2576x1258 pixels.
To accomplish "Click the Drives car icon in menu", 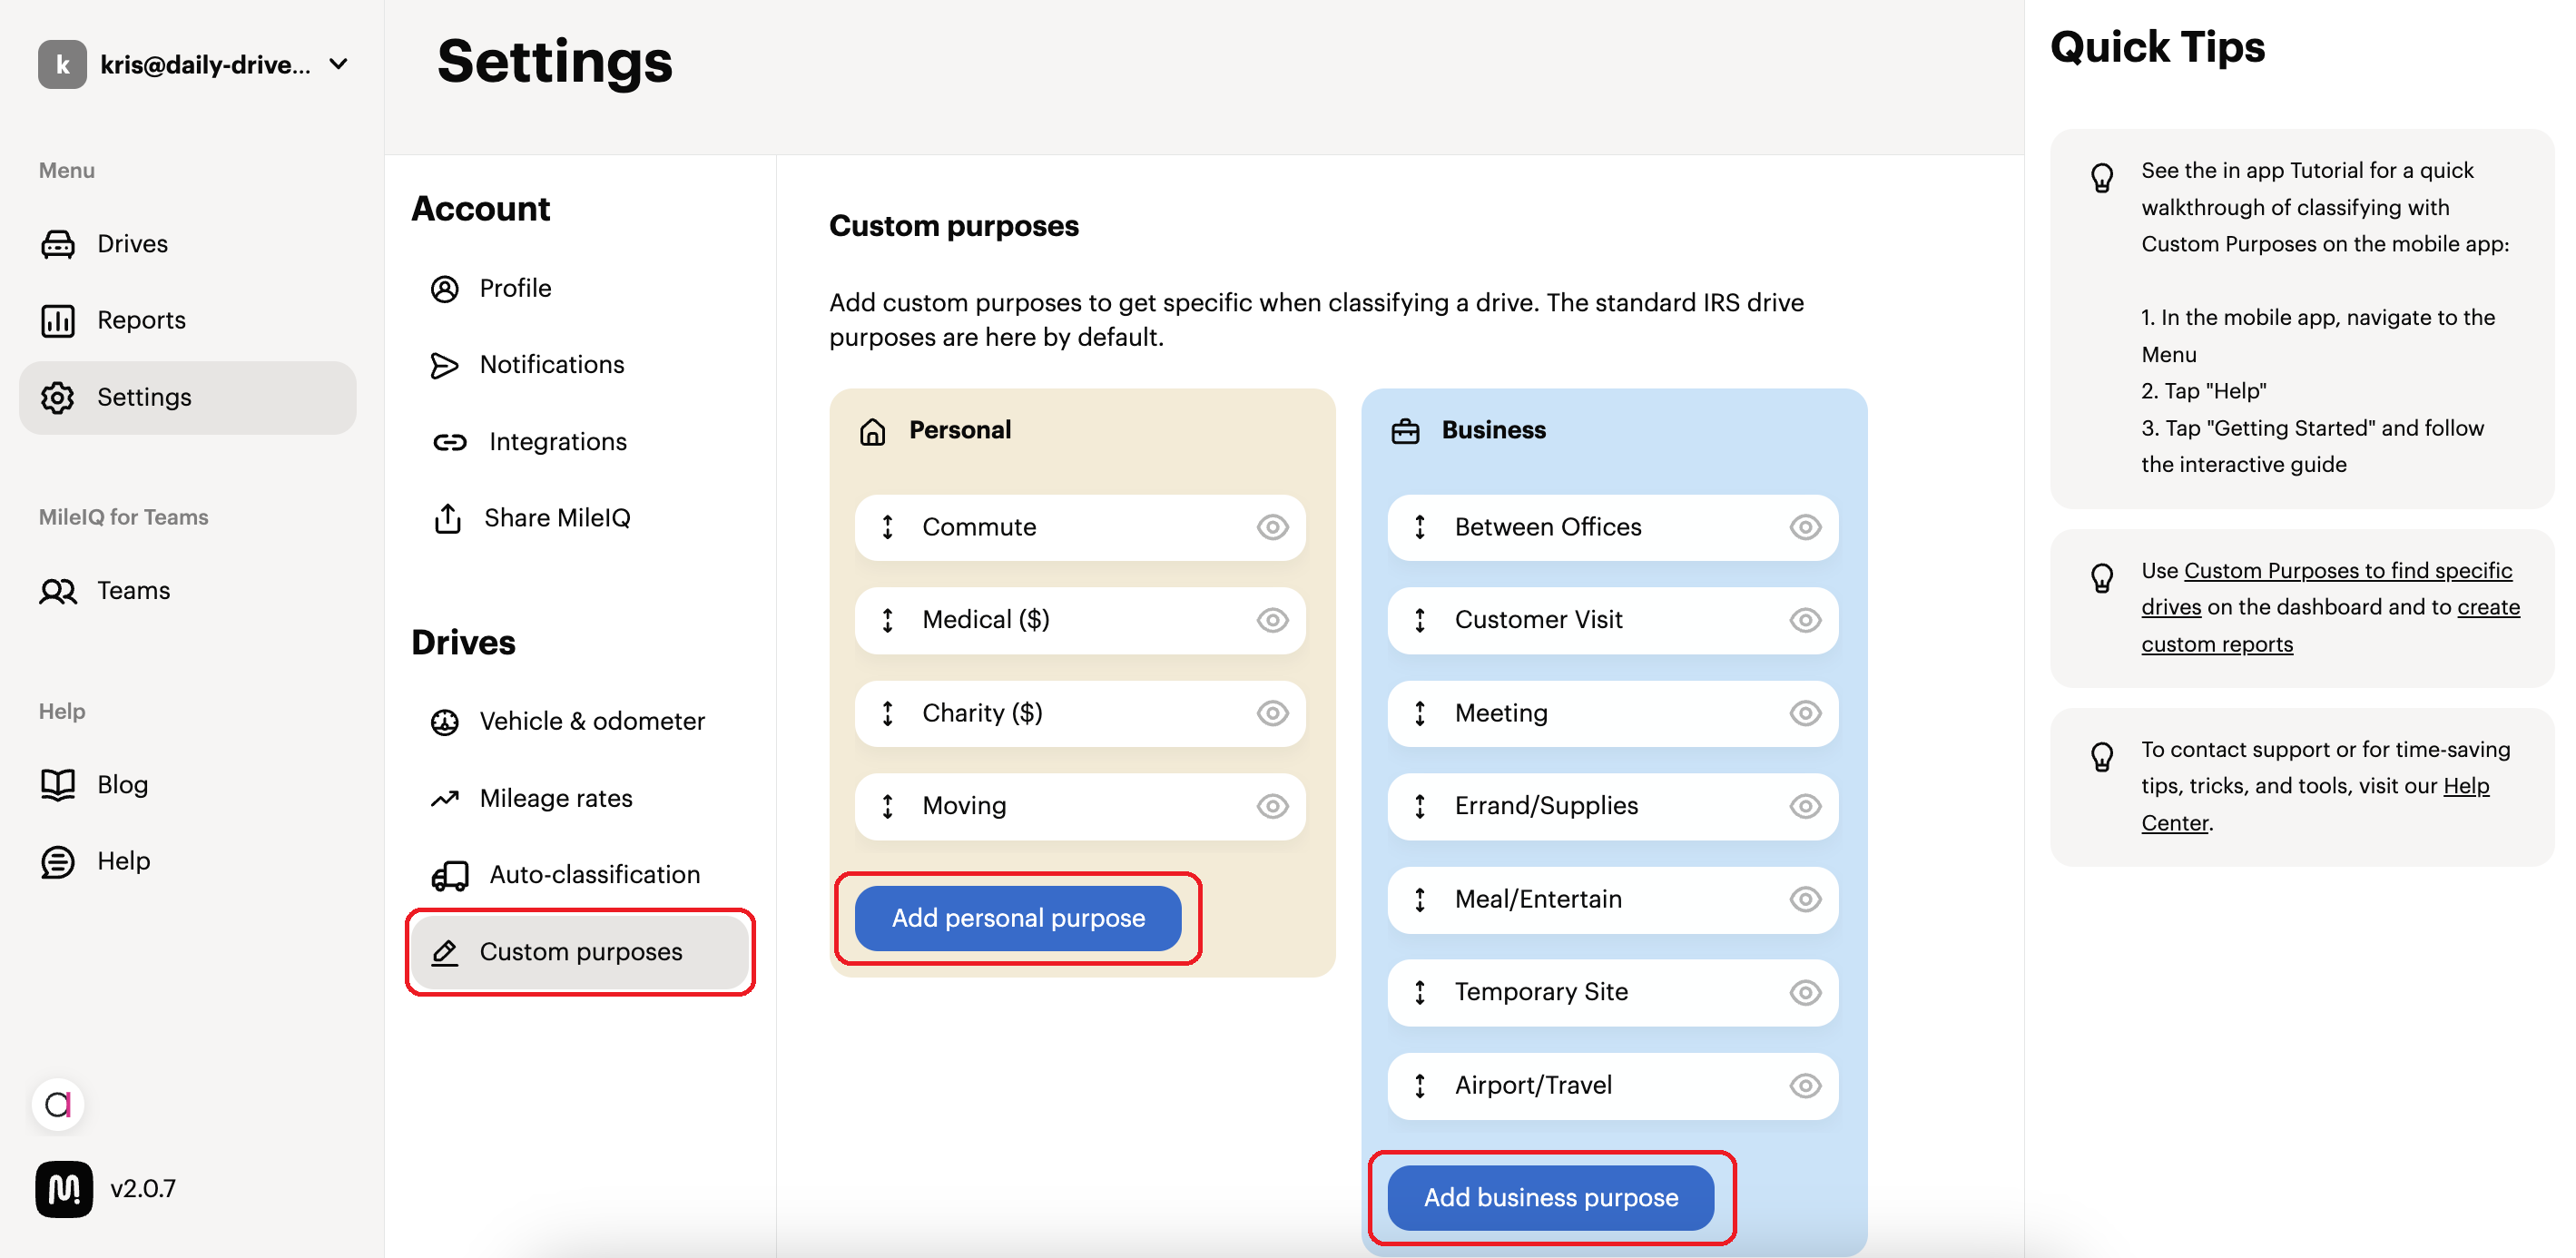I will coord(58,244).
